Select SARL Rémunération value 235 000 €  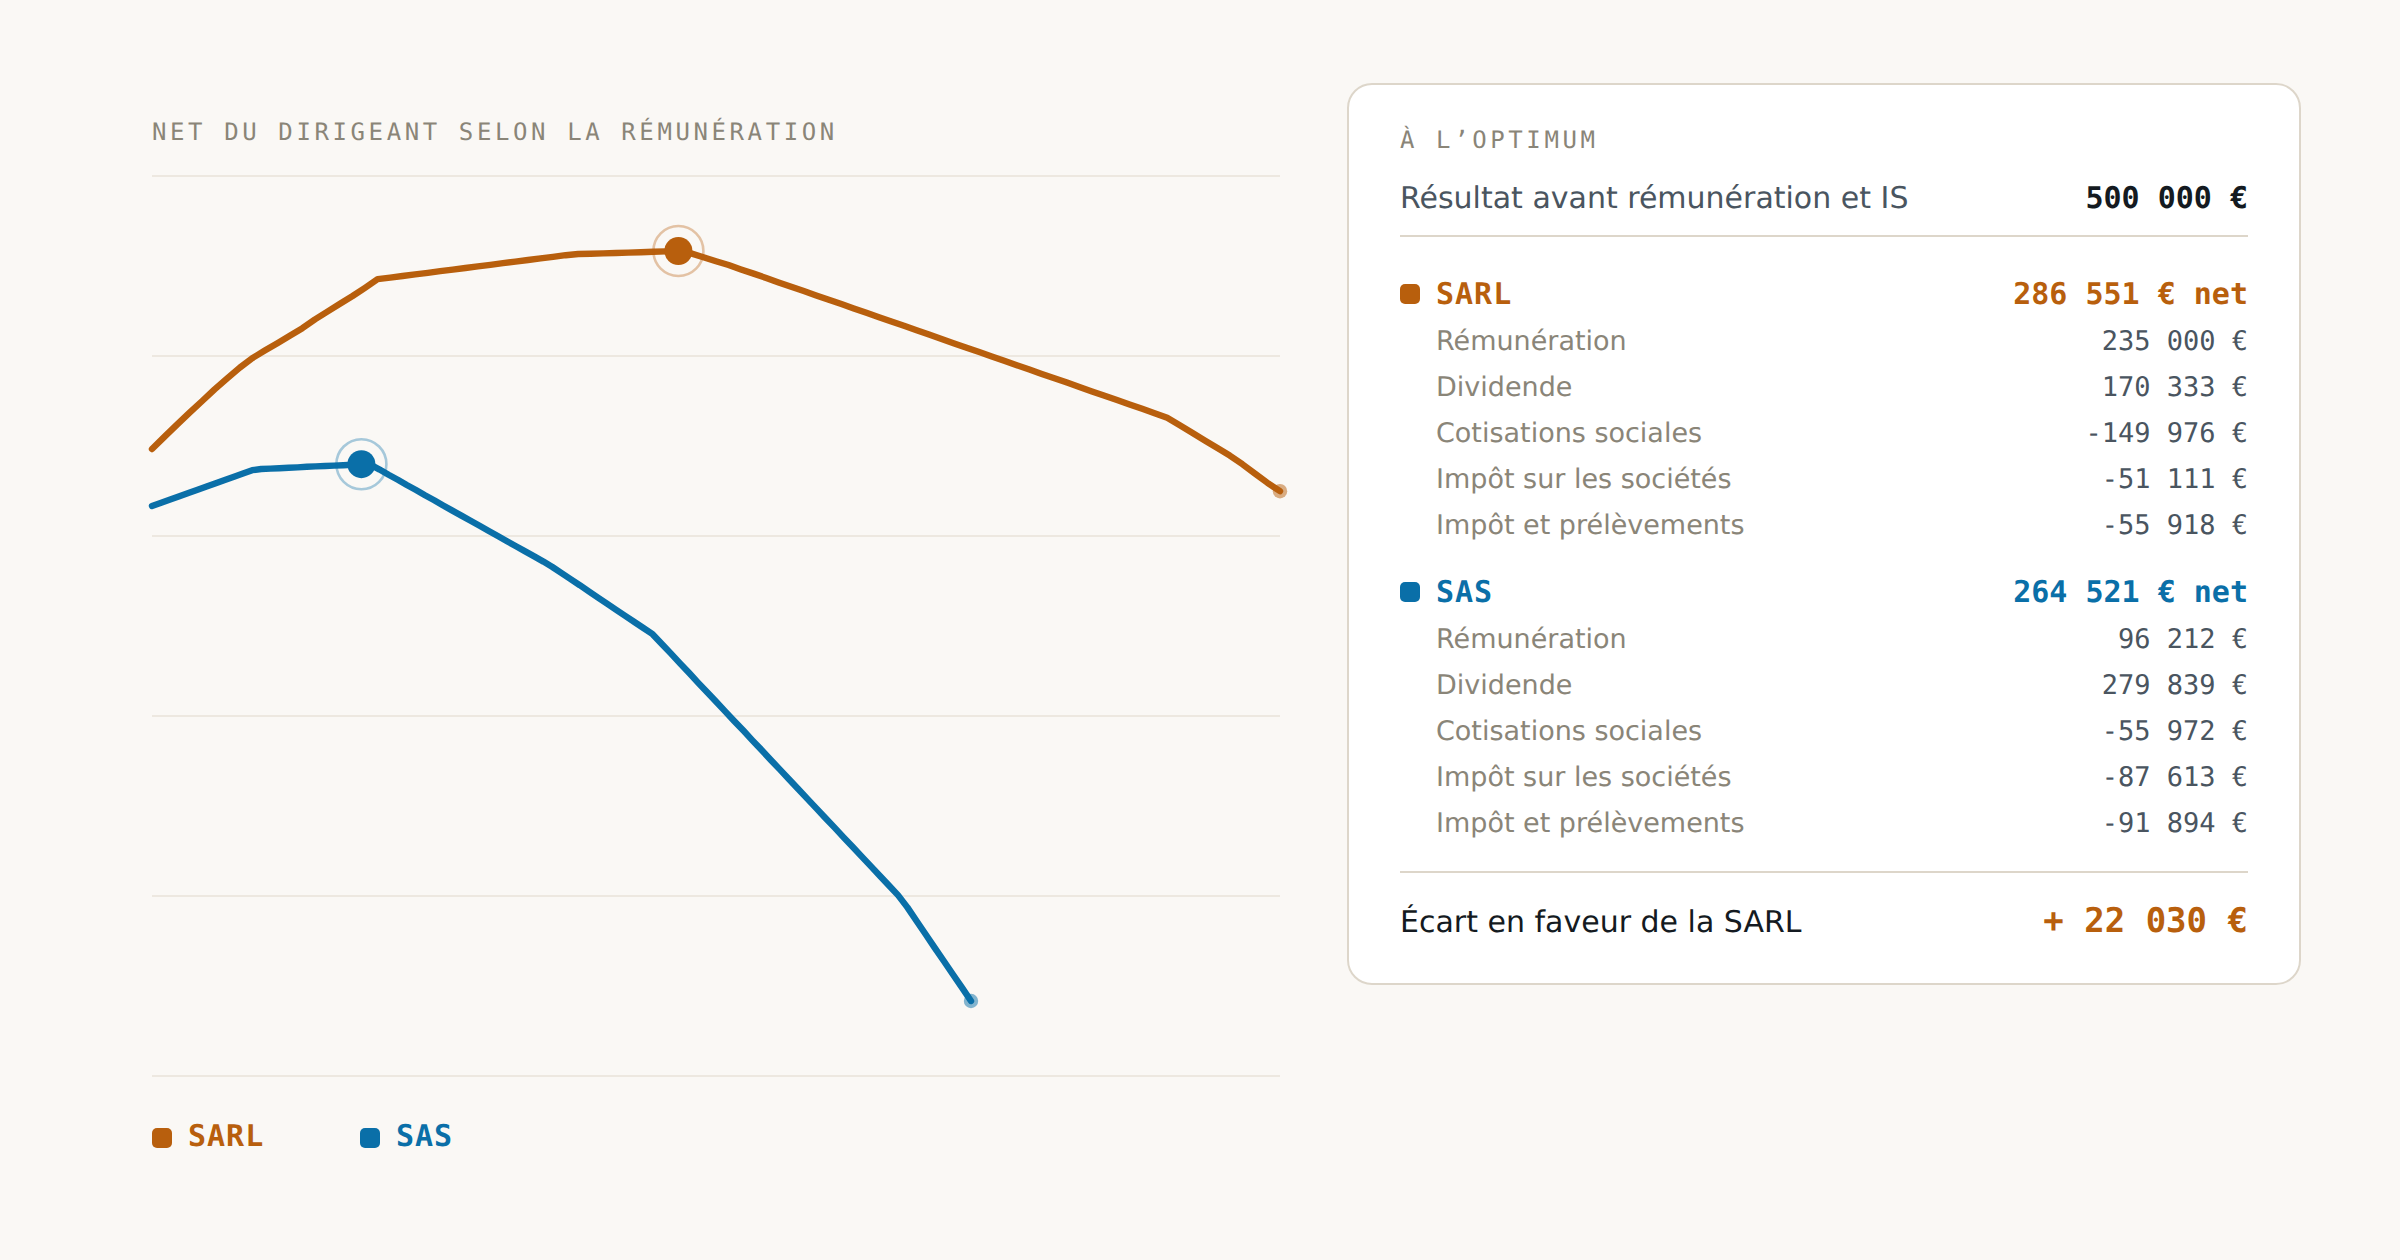[x=2174, y=341]
